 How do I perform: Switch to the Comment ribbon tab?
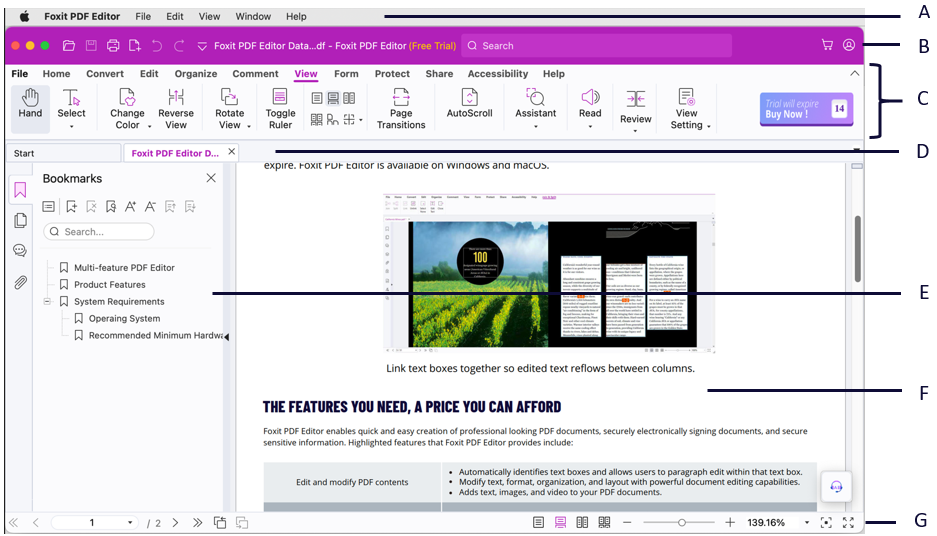point(255,74)
